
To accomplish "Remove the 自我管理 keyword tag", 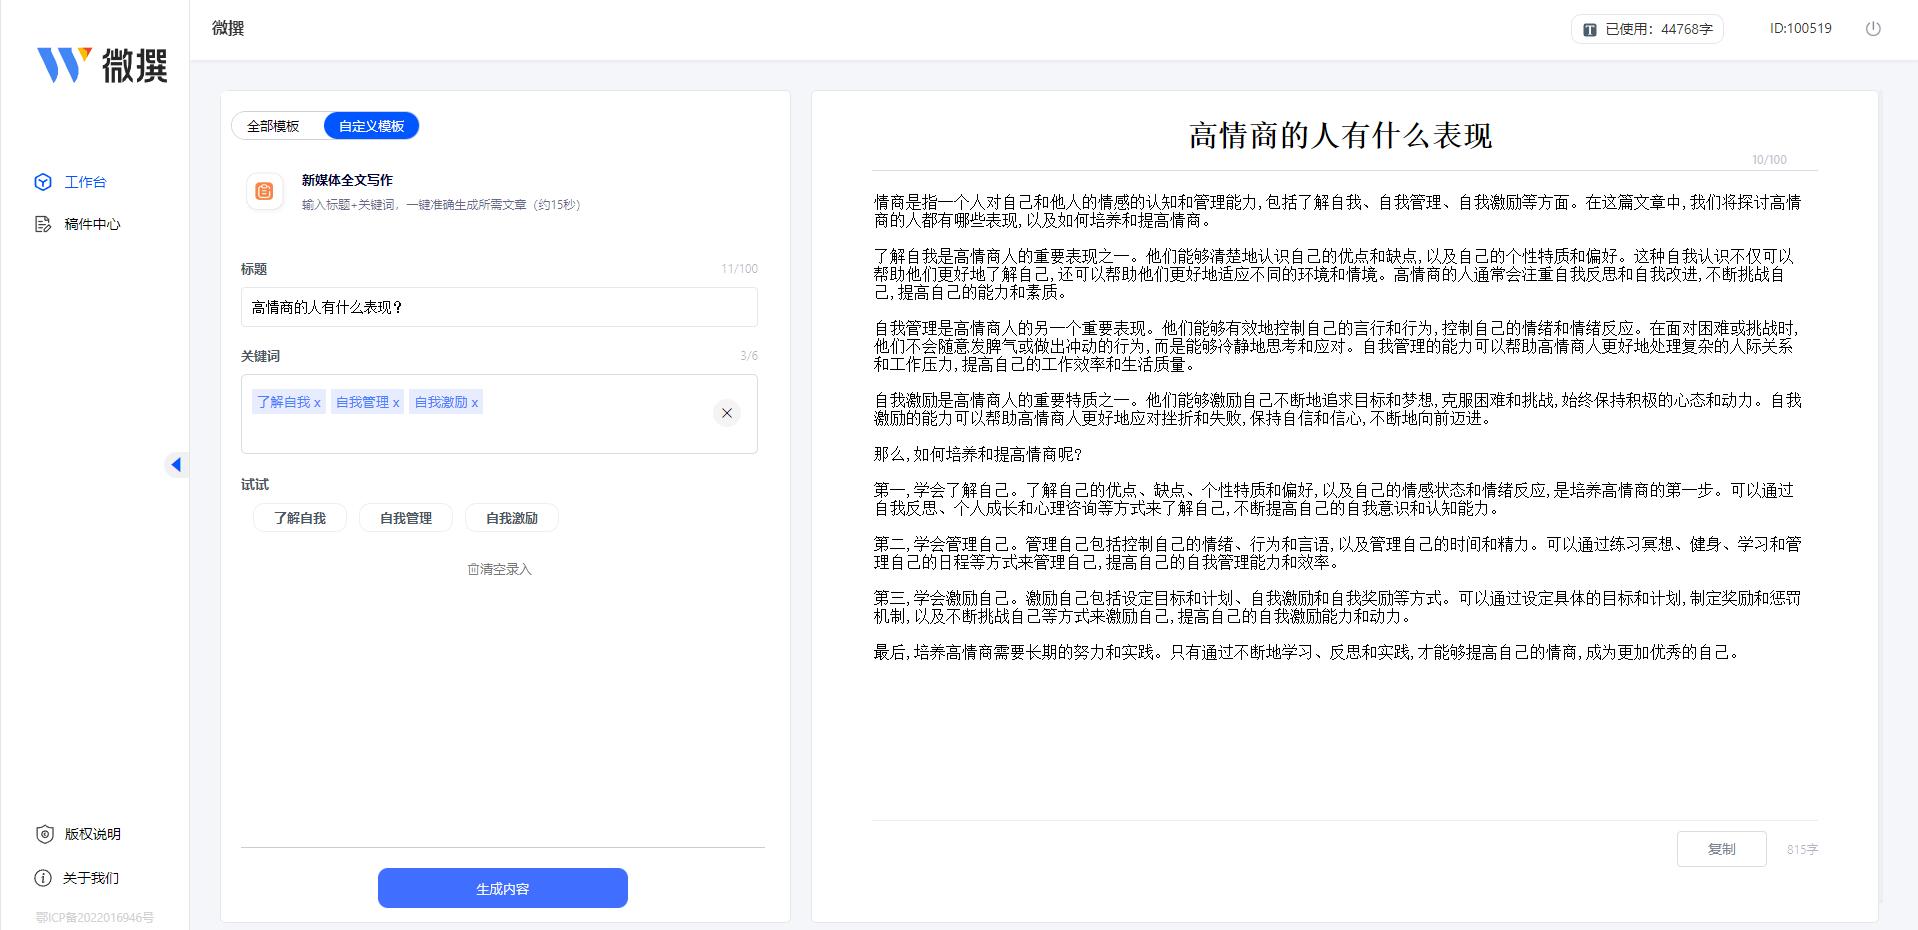I will [396, 402].
